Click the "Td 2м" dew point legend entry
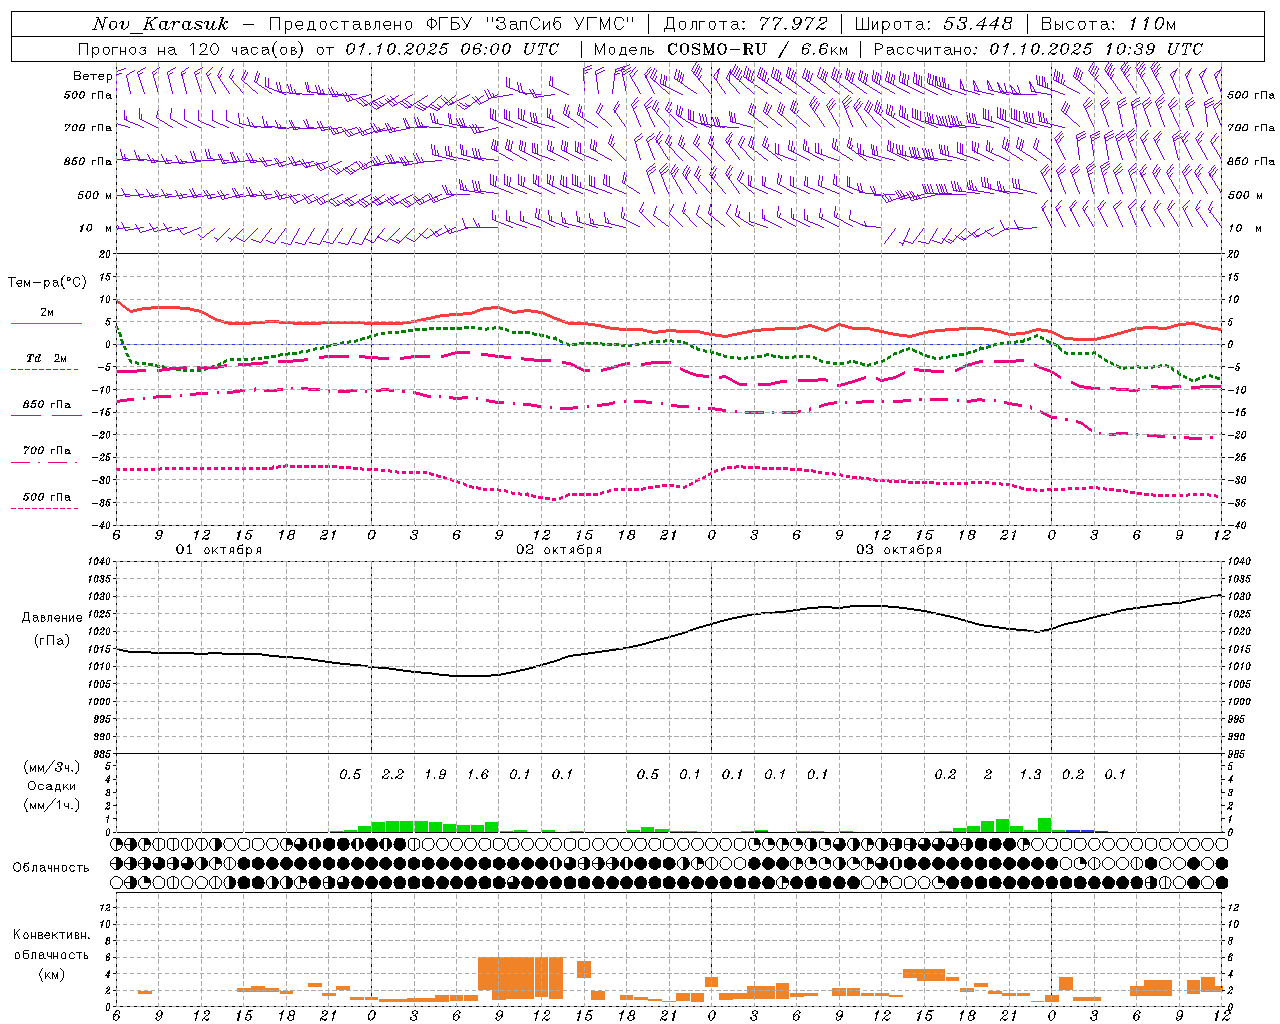The image size is (1280, 1024). coord(46,358)
